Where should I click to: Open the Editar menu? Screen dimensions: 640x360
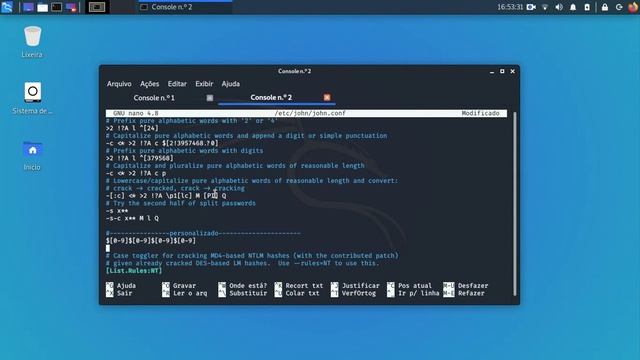coord(177,84)
